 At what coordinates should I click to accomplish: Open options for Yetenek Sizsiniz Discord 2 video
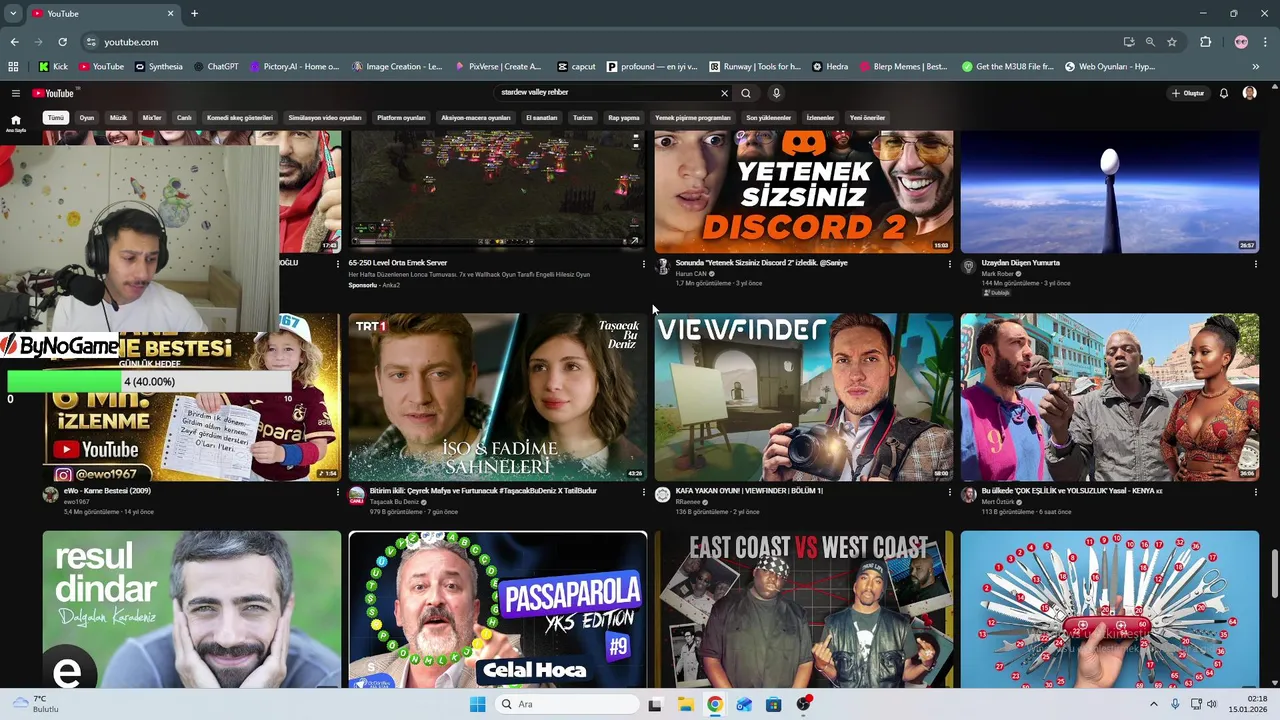click(x=949, y=264)
